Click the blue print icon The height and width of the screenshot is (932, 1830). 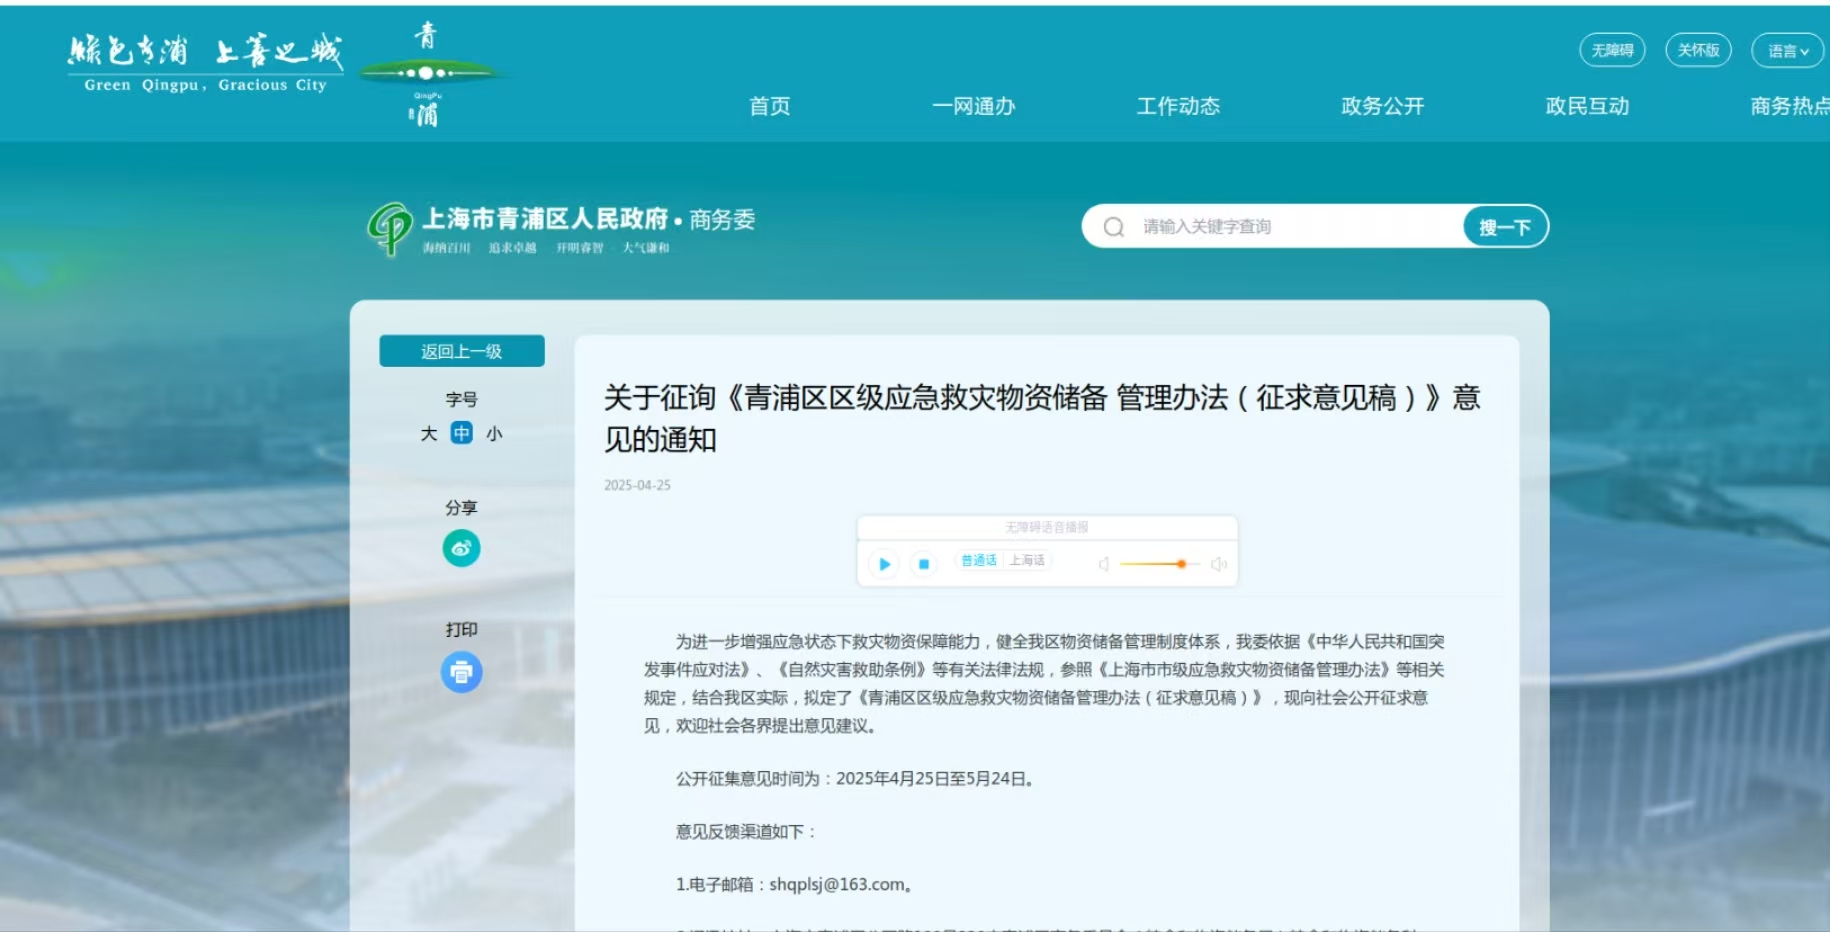pos(461,672)
